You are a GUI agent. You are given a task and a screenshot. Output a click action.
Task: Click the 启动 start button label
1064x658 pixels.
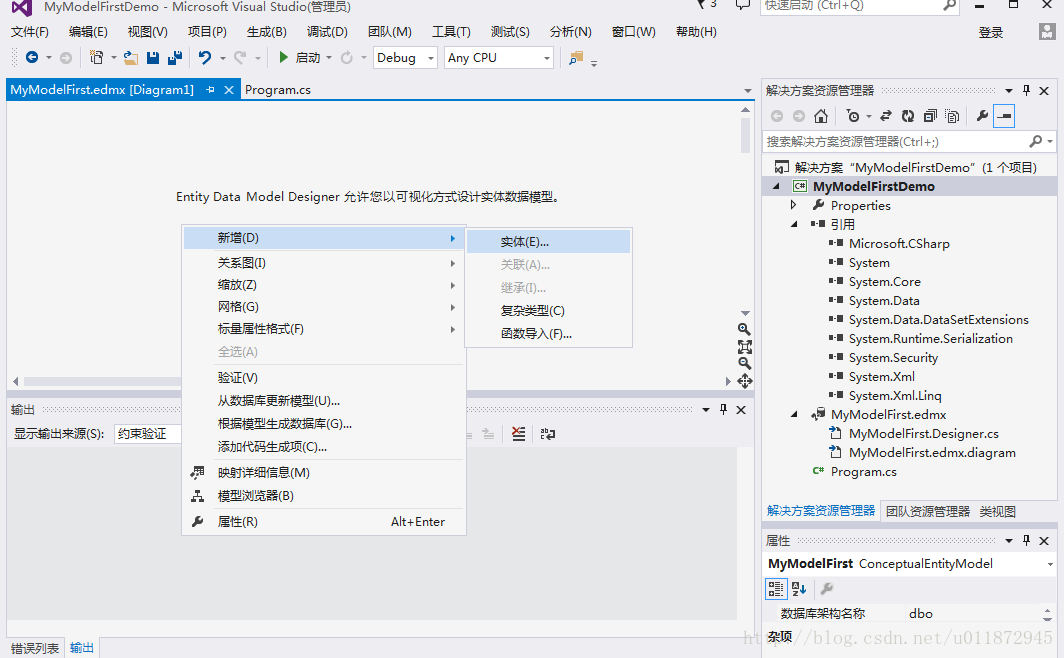[307, 58]
